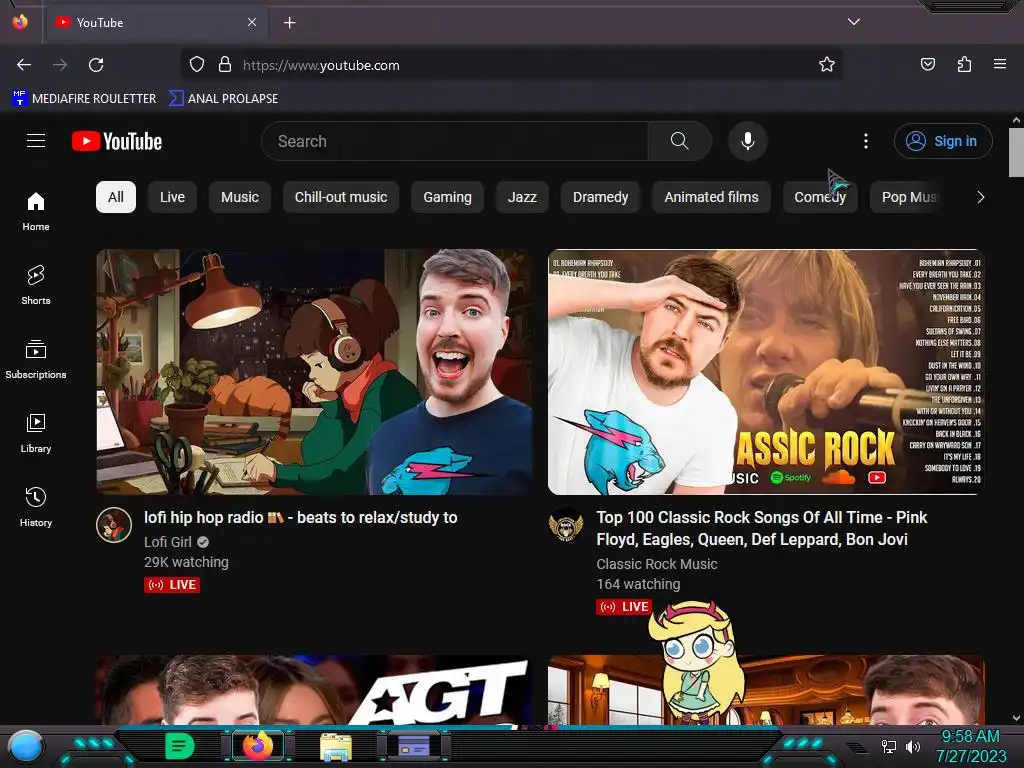The height and width of the screenshot is (768, 1024).
Task: Open Shorts in the sidebar
Action: point(36,285)
